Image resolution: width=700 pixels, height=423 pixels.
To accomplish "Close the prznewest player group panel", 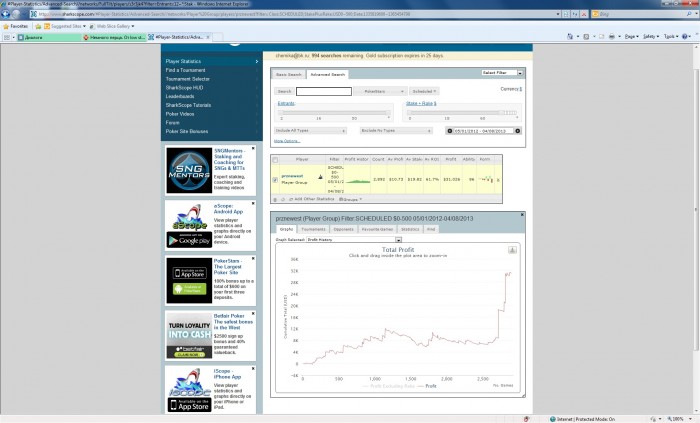I will (522, 215).
